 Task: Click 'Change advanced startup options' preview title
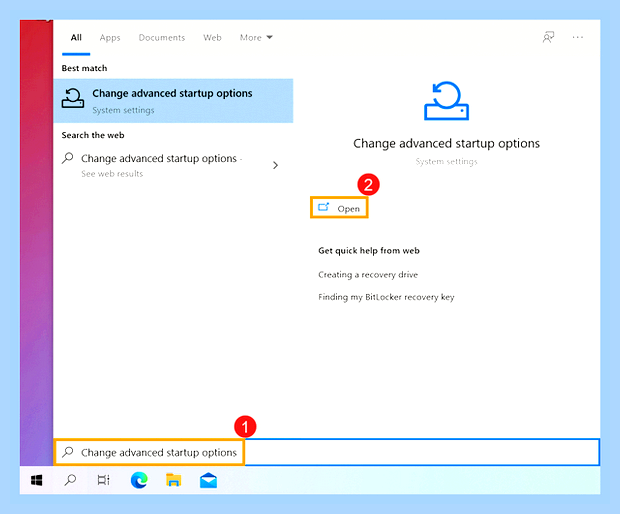click(446, 143)
